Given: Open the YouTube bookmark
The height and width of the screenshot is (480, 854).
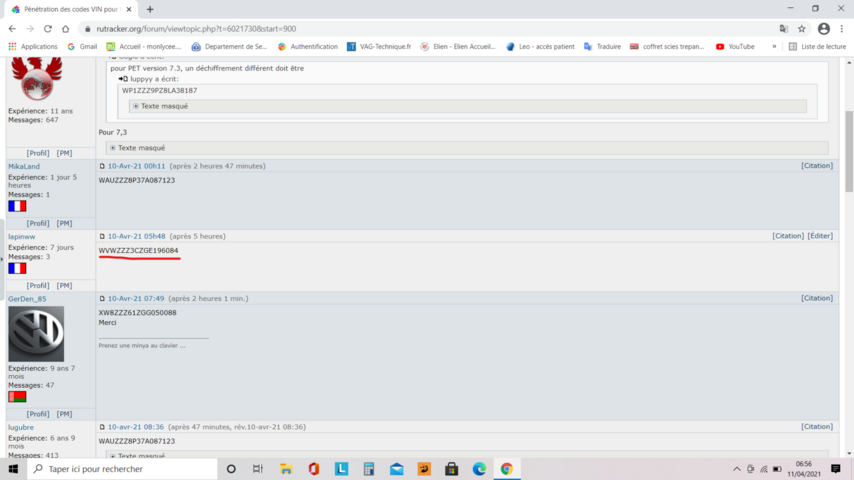Looking at the screenshot, I should click(735, 47).
